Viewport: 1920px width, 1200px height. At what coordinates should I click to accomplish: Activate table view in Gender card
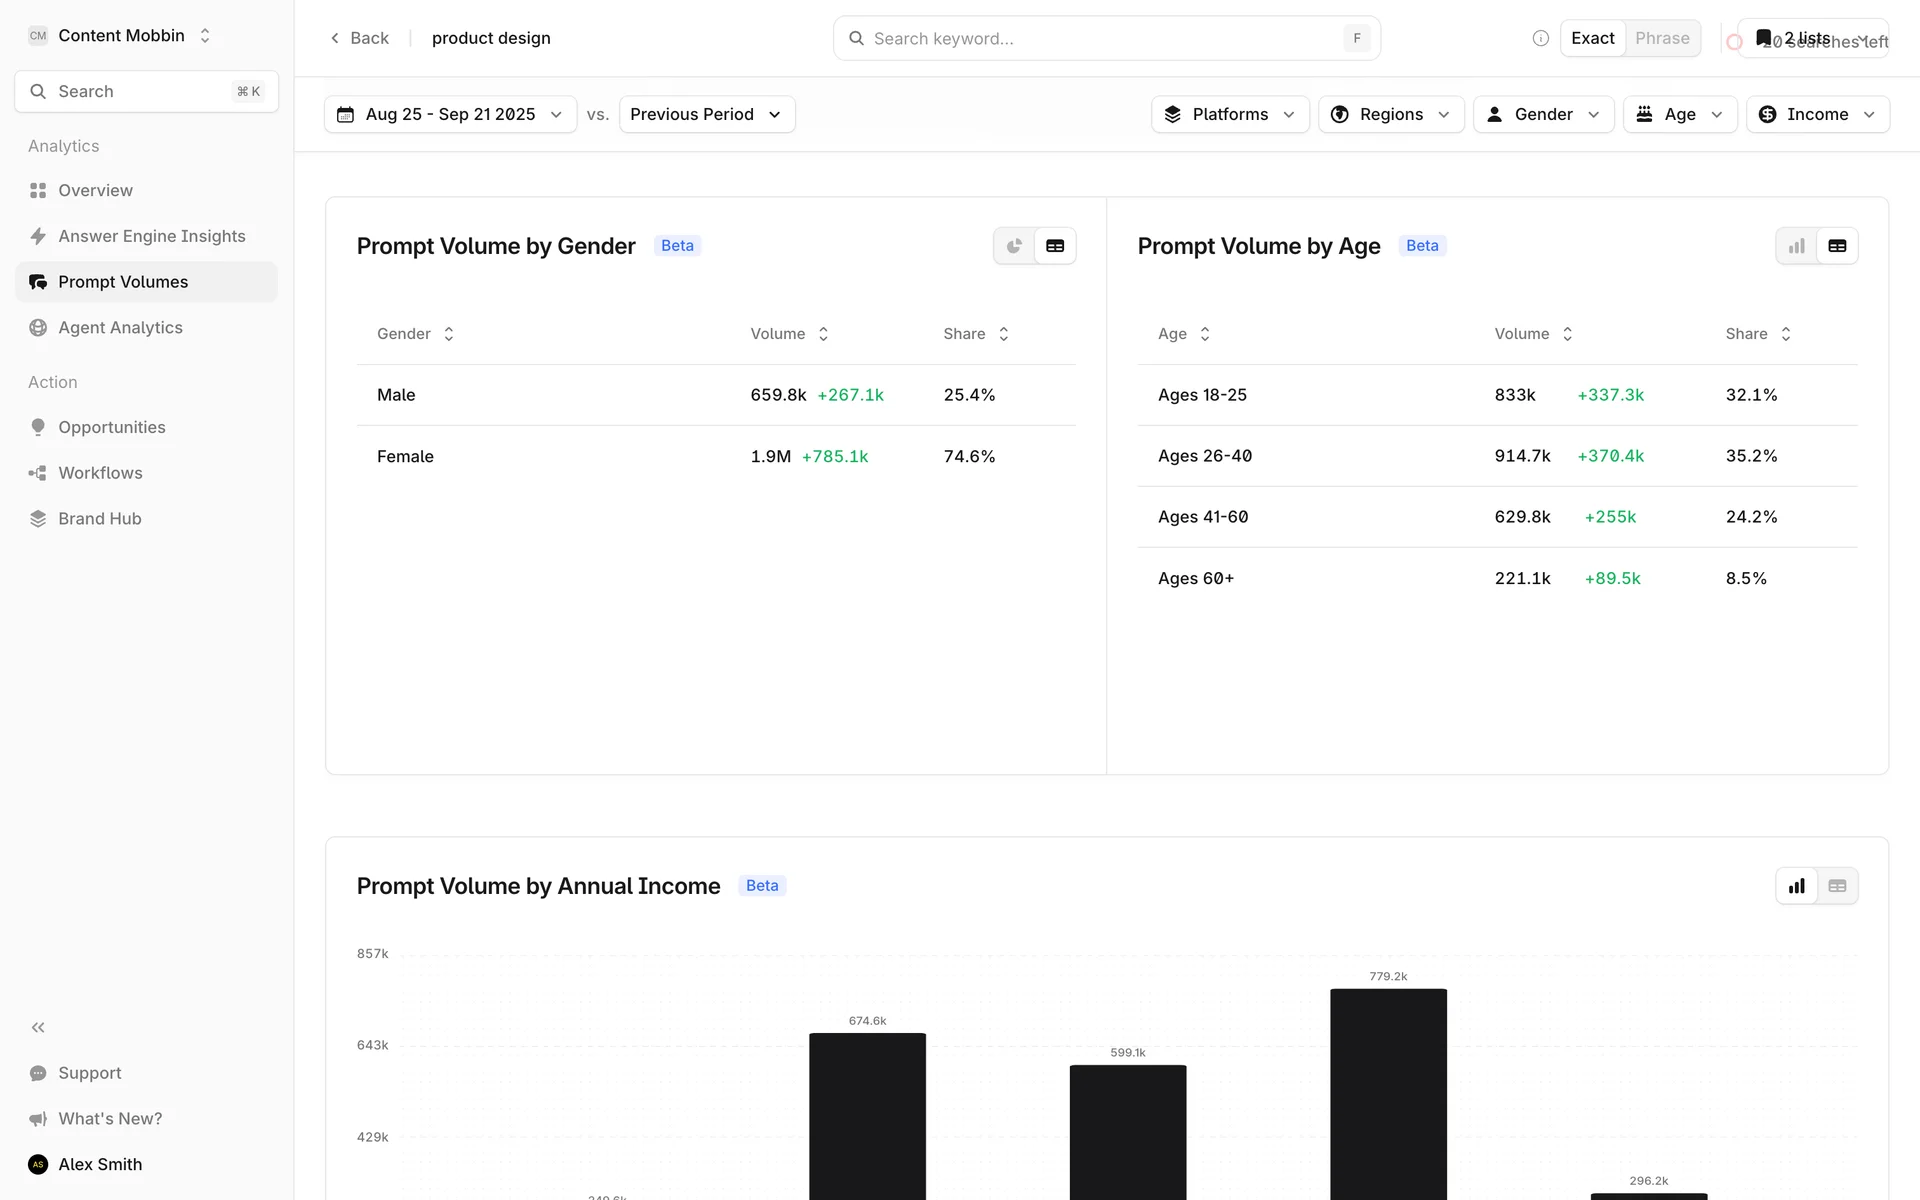1055,246
